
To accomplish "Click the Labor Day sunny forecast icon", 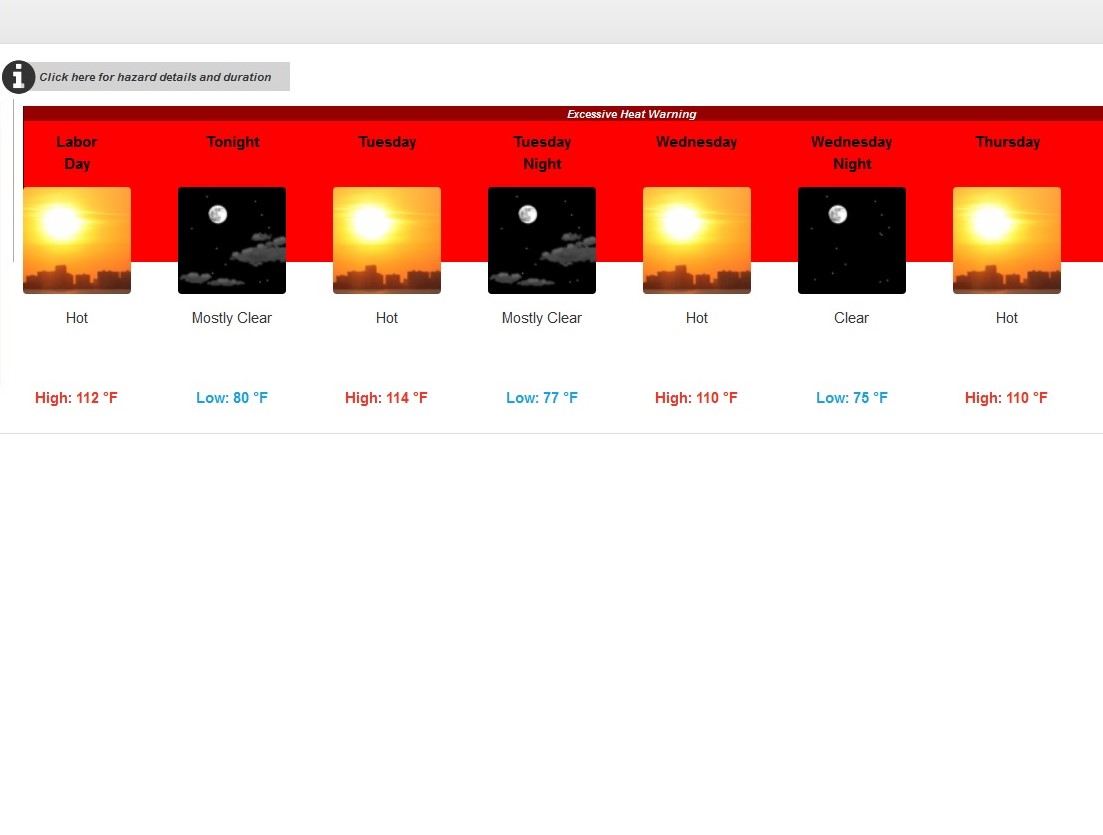I will click(77, 240).
